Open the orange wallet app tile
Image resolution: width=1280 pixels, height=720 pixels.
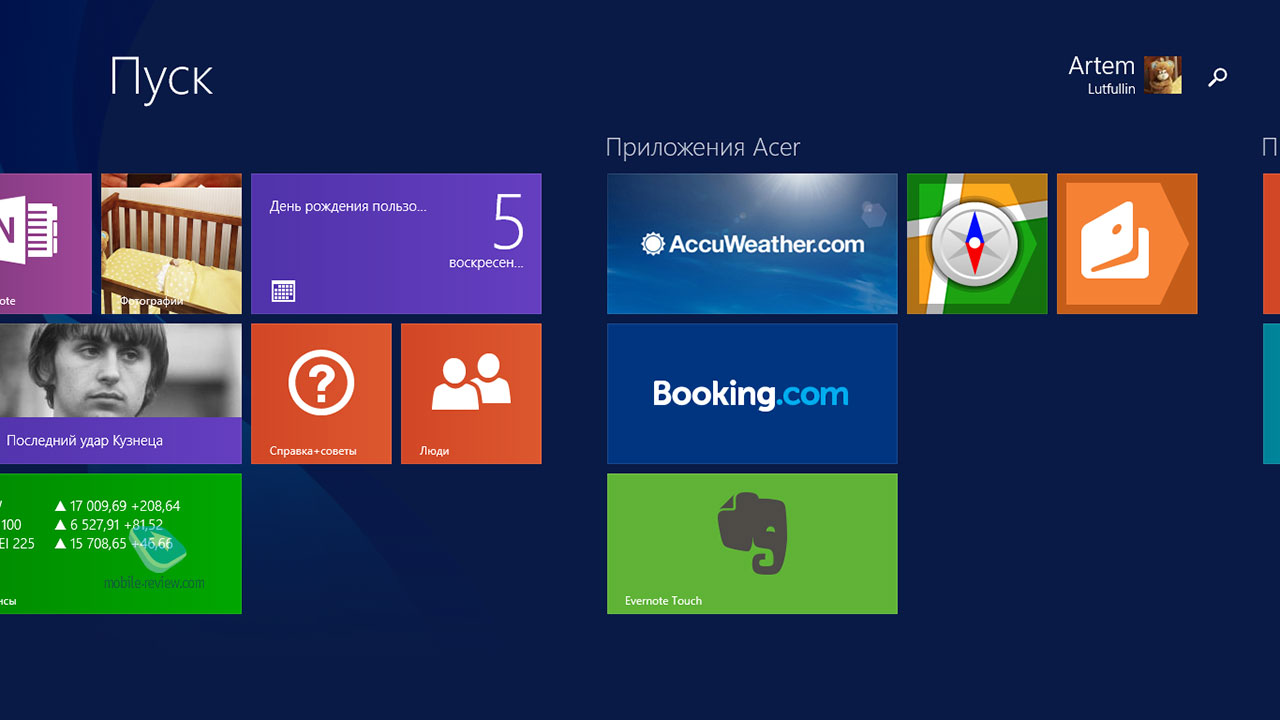tap(1127, 244)
